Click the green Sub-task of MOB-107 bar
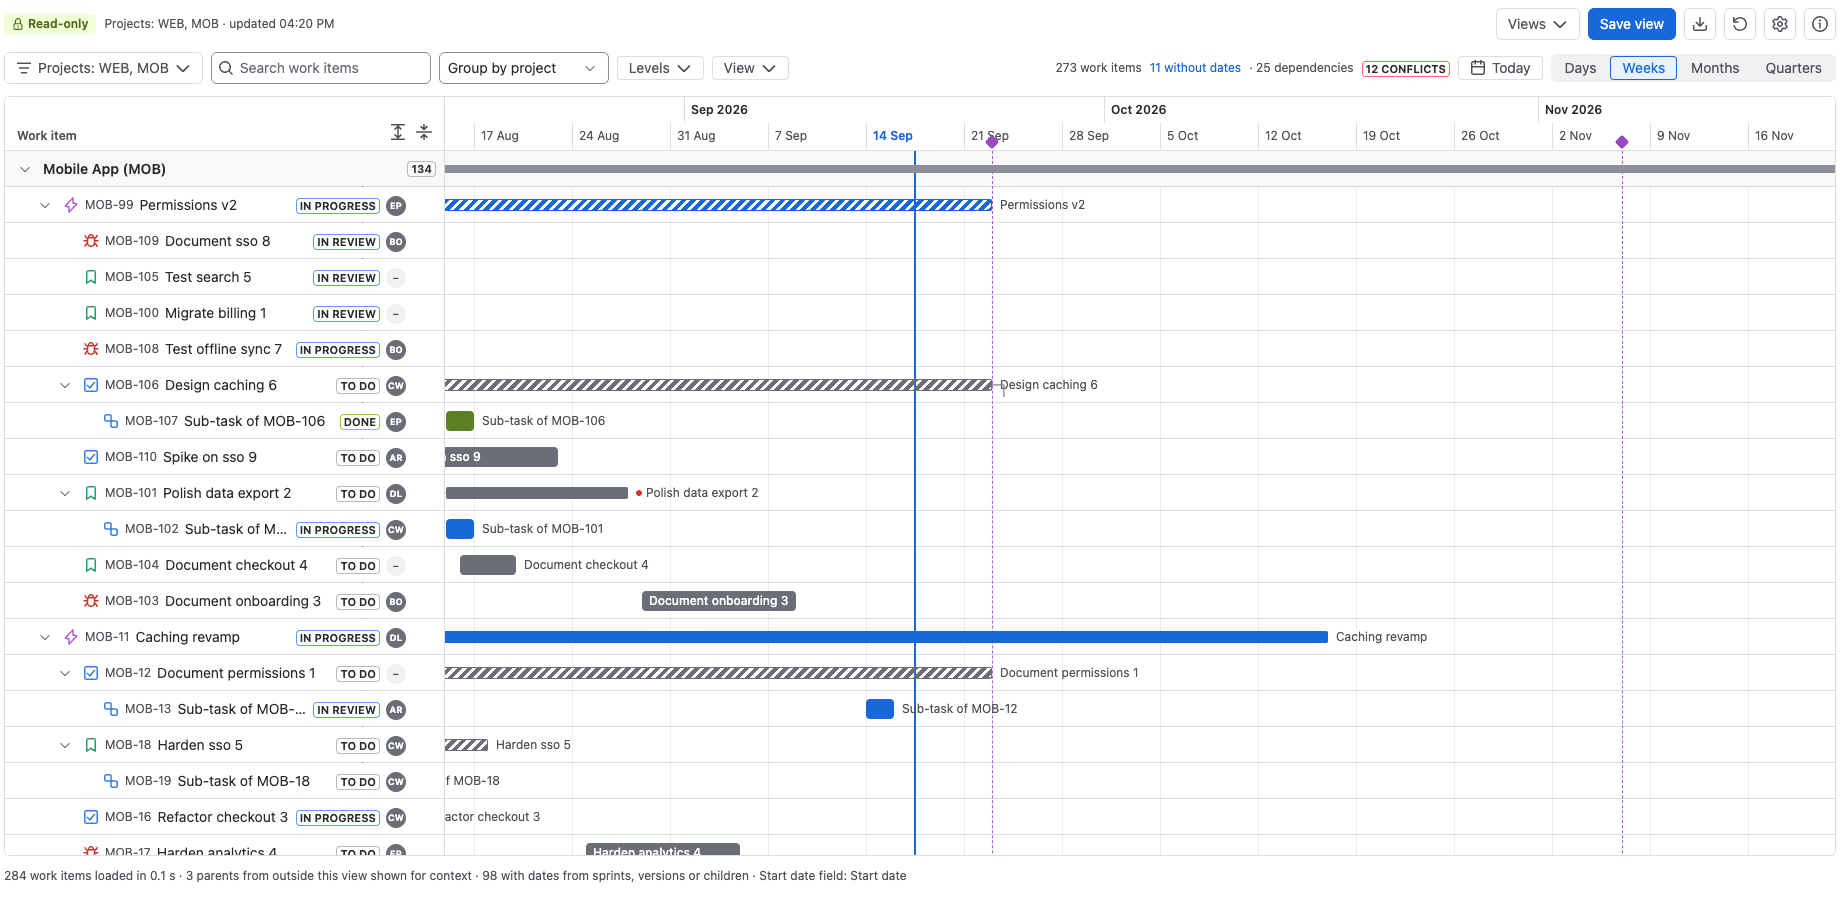 pos(460,421)
